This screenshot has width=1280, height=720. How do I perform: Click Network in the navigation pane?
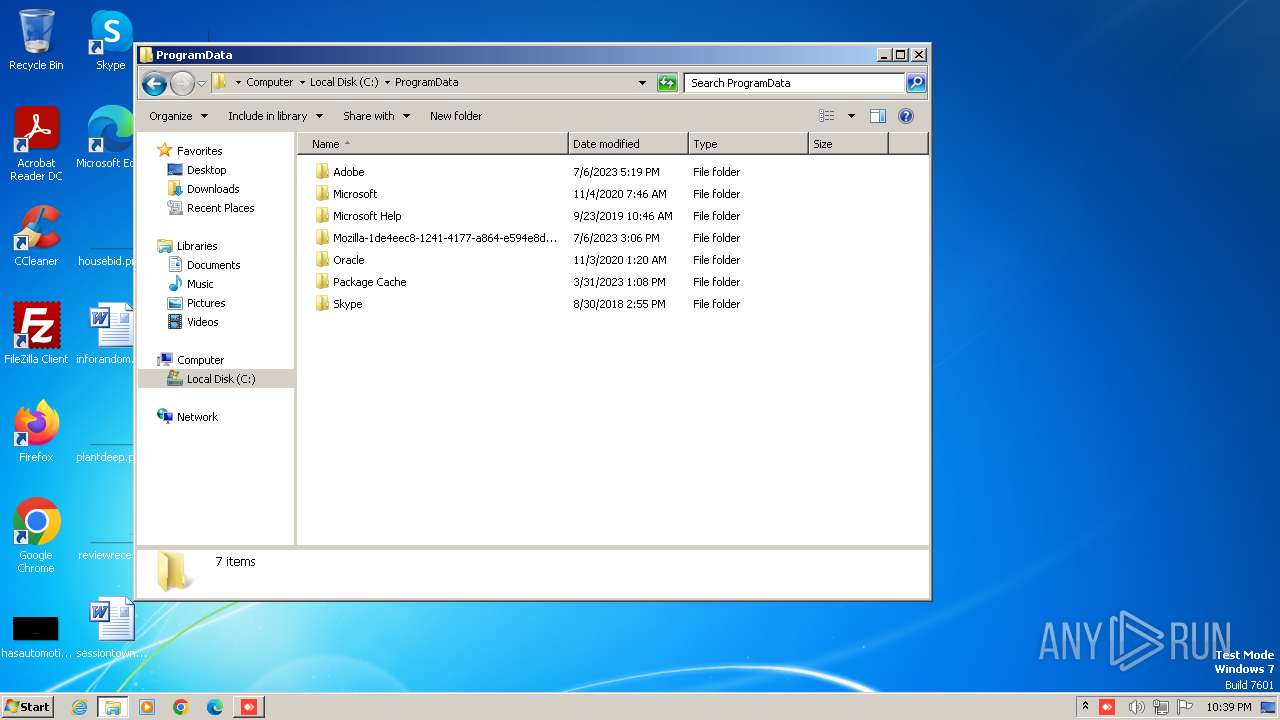coord(197,417)
